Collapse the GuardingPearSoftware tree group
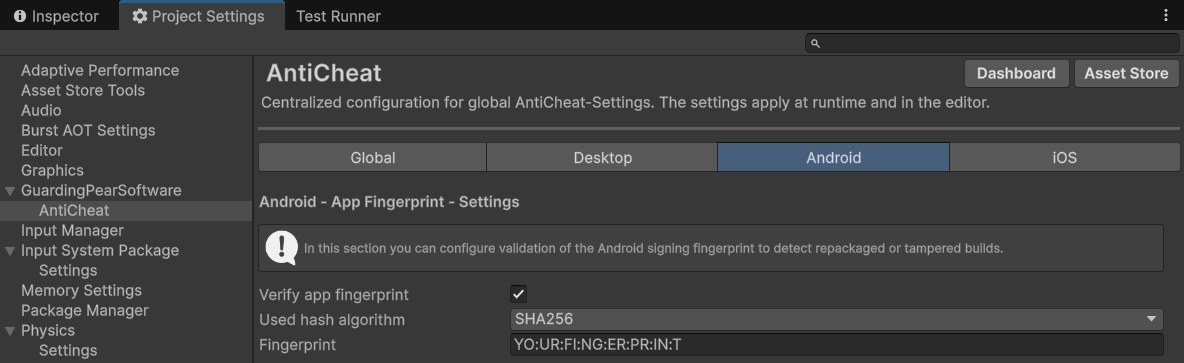1184x363 pixels. [10, 191]
